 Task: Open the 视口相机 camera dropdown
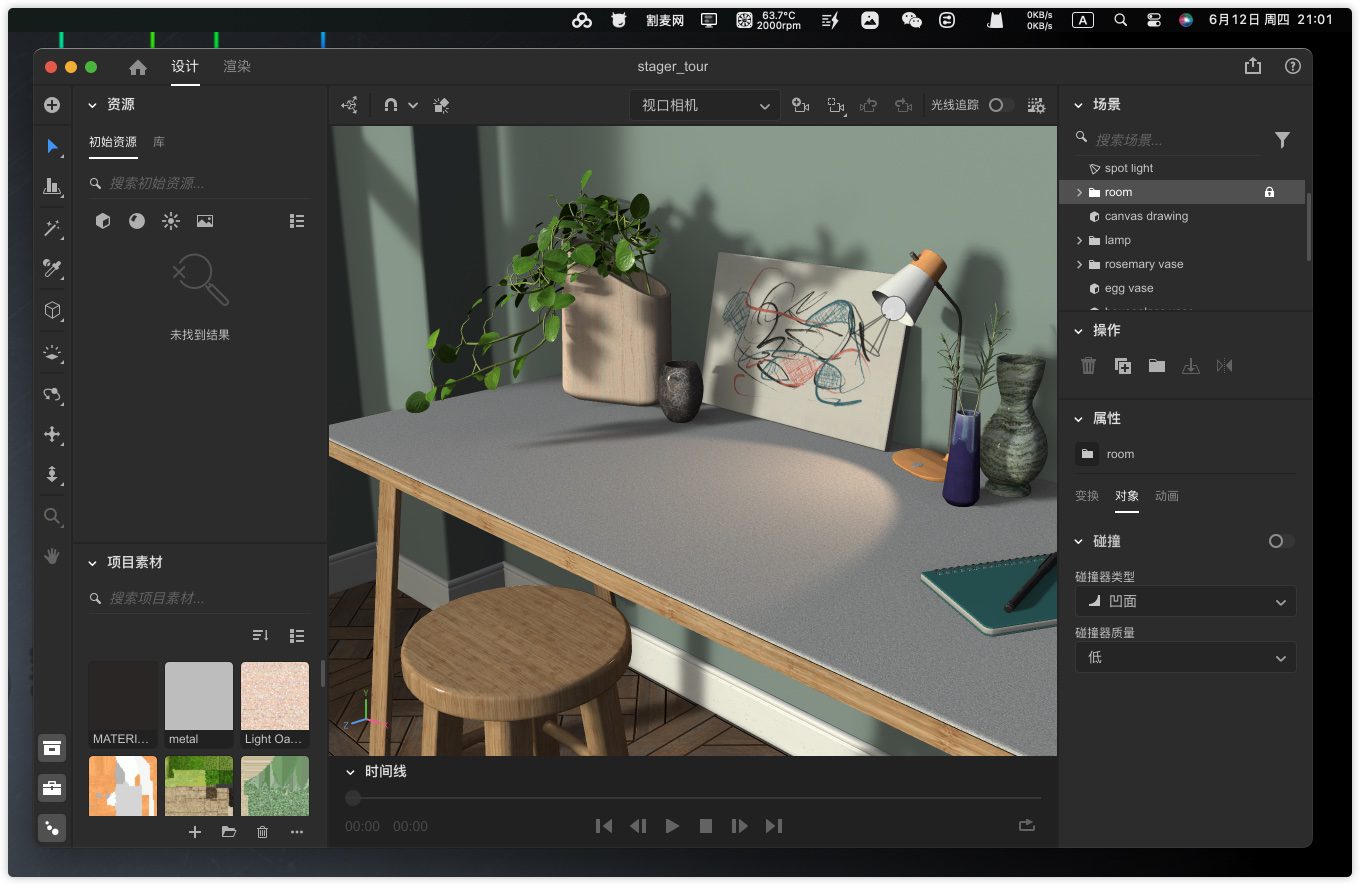coord(704,105)
